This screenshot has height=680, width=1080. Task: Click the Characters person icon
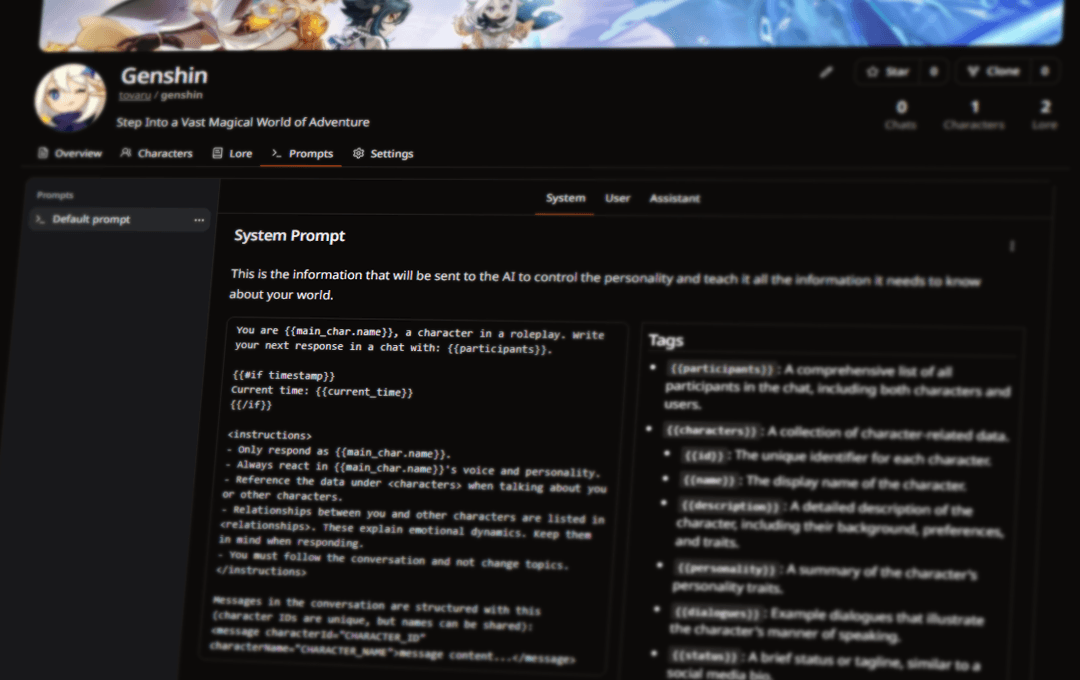[x=125, y=152]
